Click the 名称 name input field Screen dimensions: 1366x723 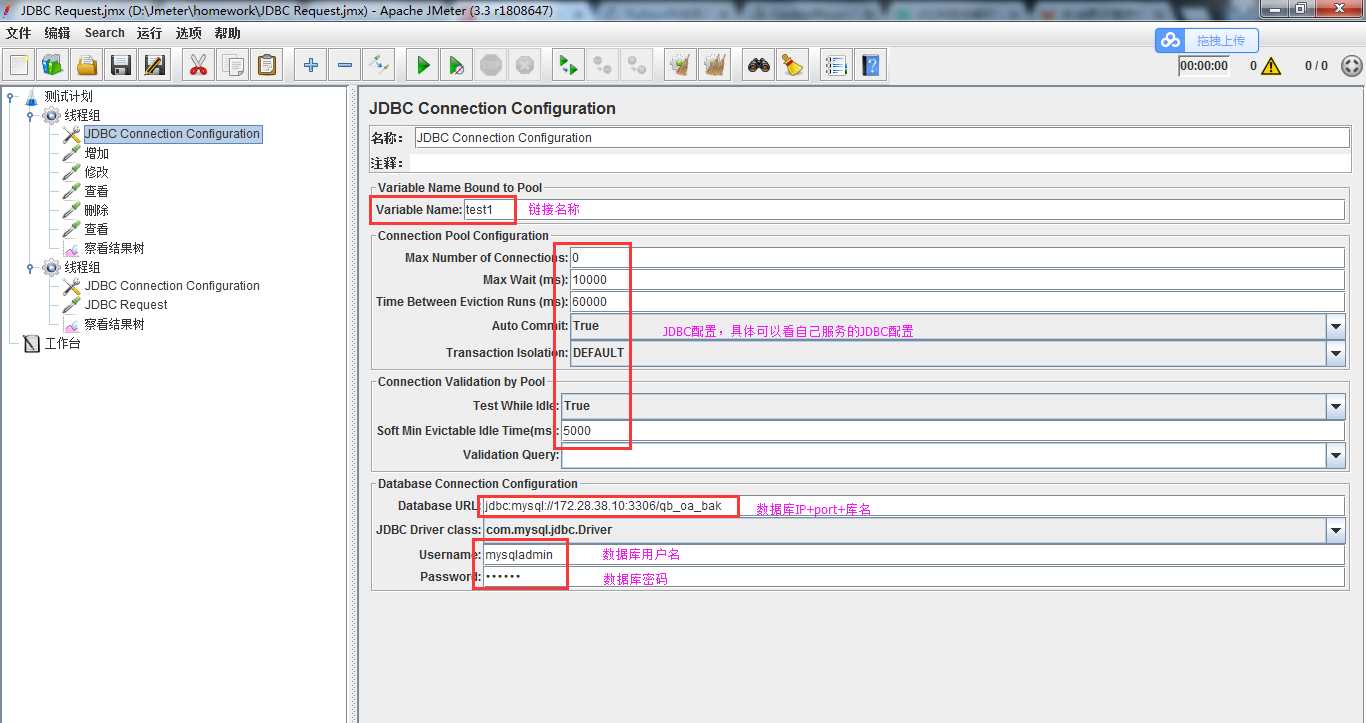pos(881,138)
